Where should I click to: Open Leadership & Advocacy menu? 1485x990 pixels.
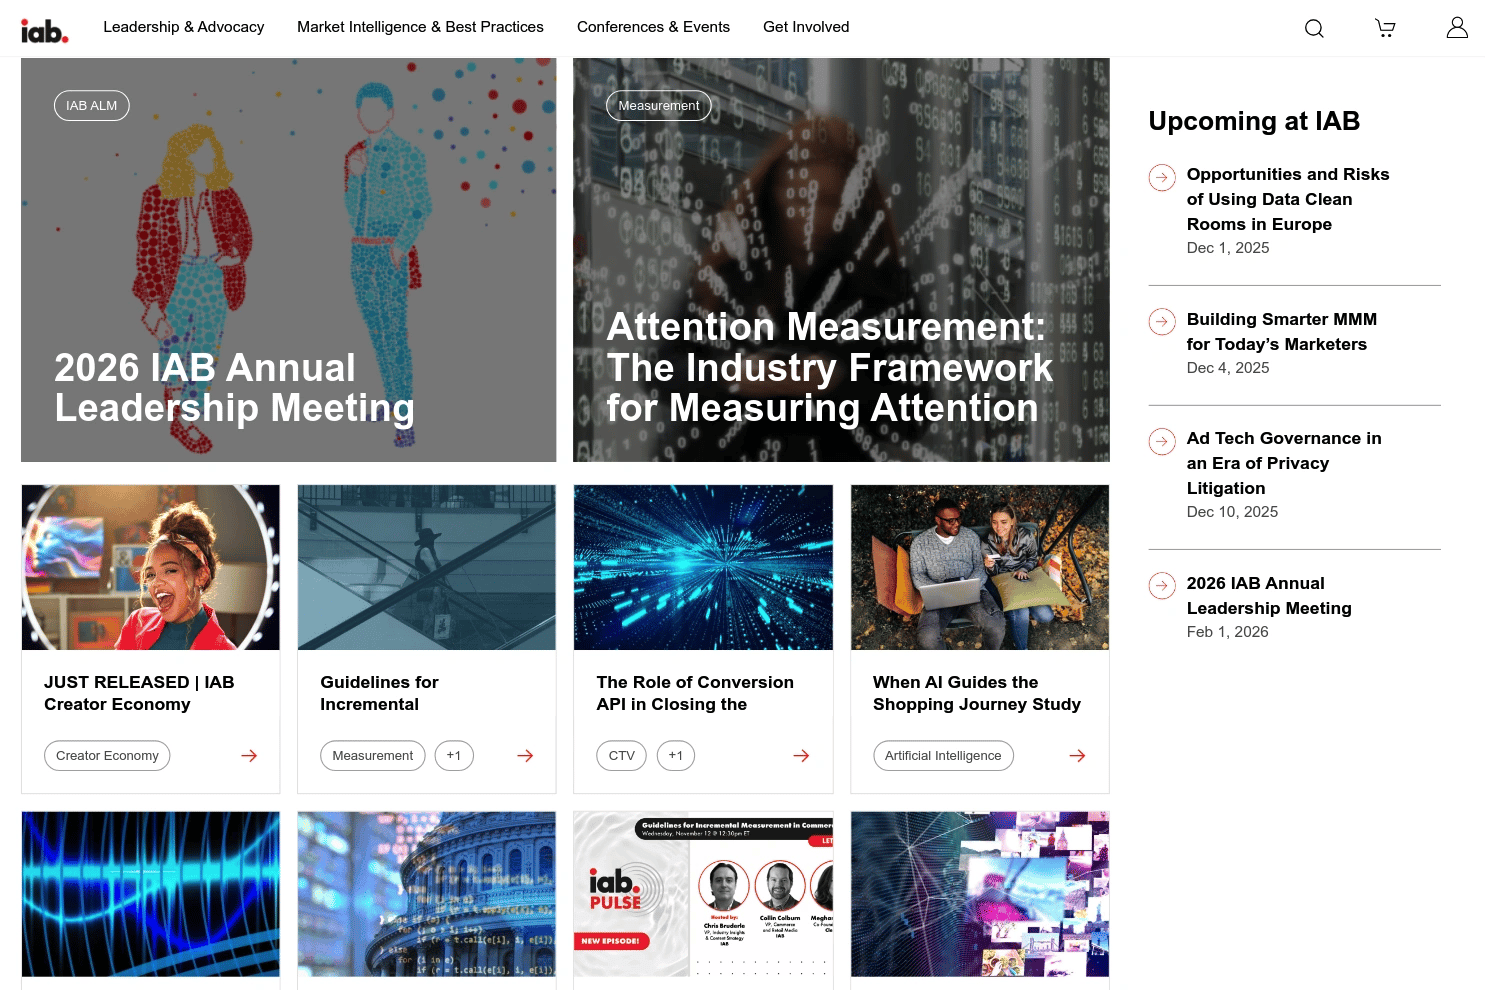(183, 27)
